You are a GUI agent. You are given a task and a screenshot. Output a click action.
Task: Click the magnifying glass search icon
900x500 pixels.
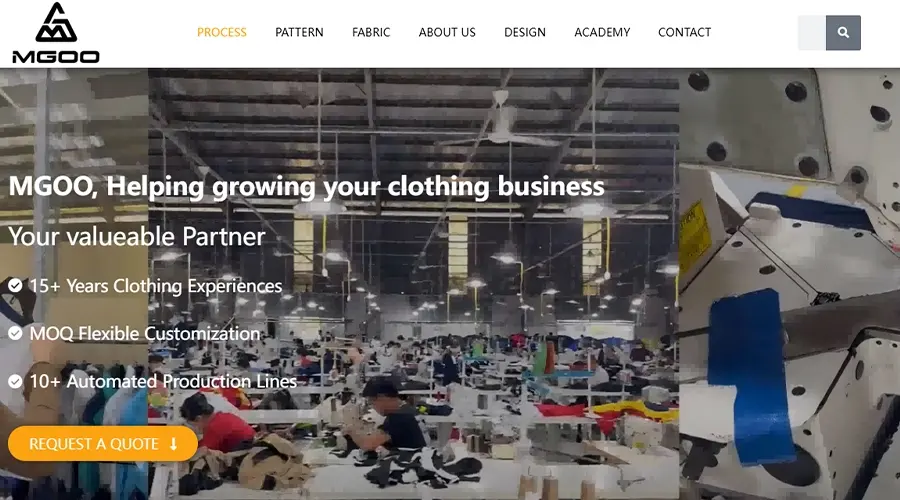point(843,33)
